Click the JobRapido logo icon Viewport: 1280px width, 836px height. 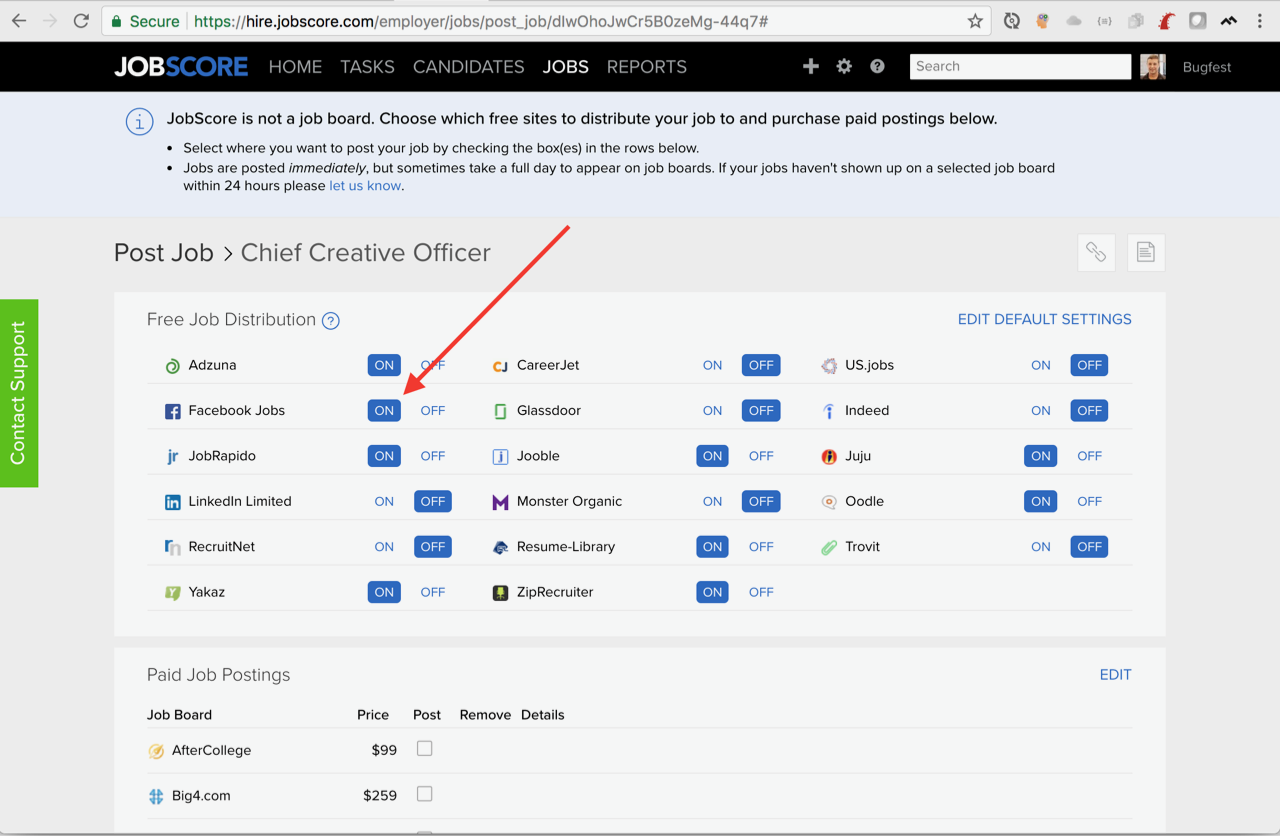click(173, 456)
